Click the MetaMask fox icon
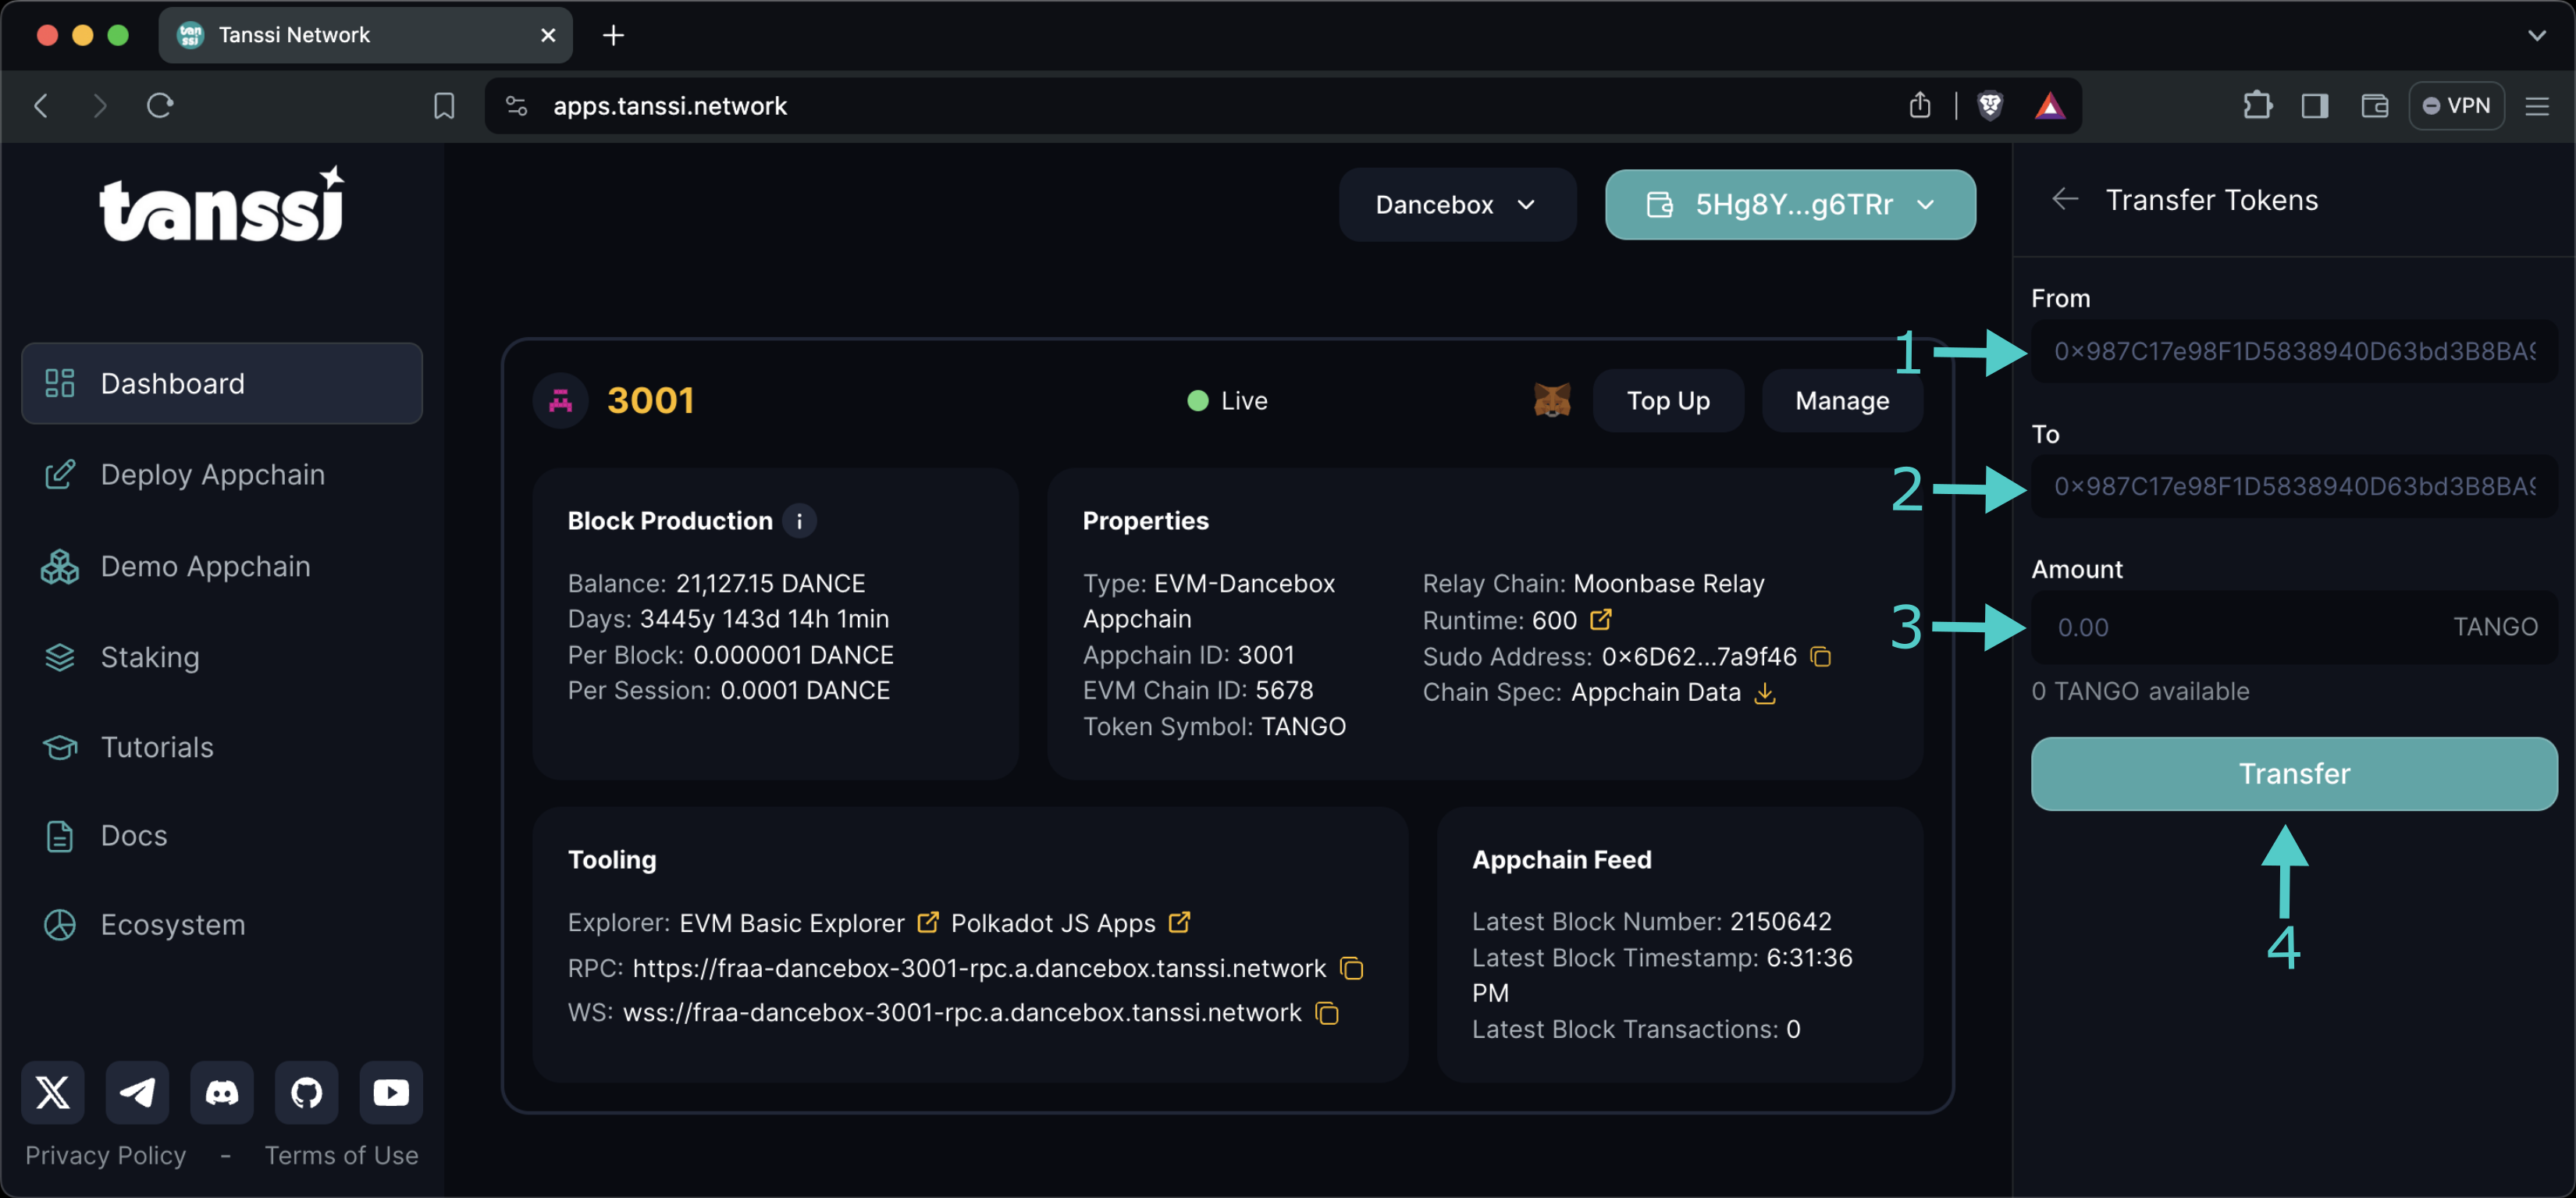Screen dimensions: 2576x1198 point(1552,401)
